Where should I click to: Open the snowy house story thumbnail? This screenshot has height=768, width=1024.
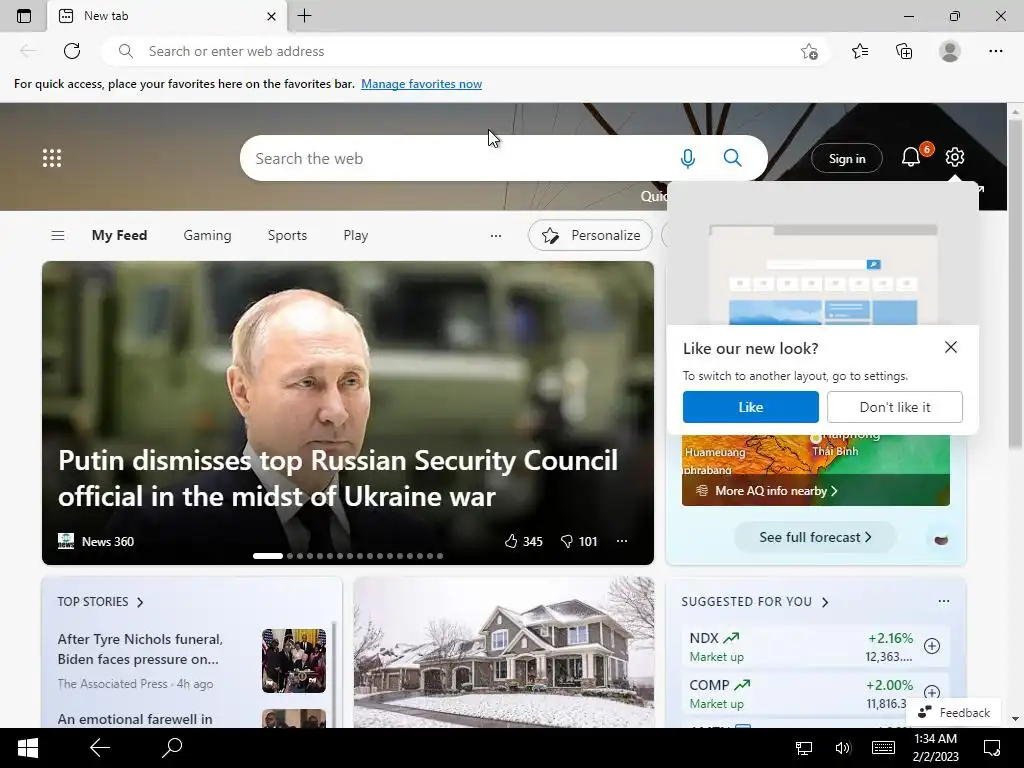pyautogui.click(x=504, y=652)
